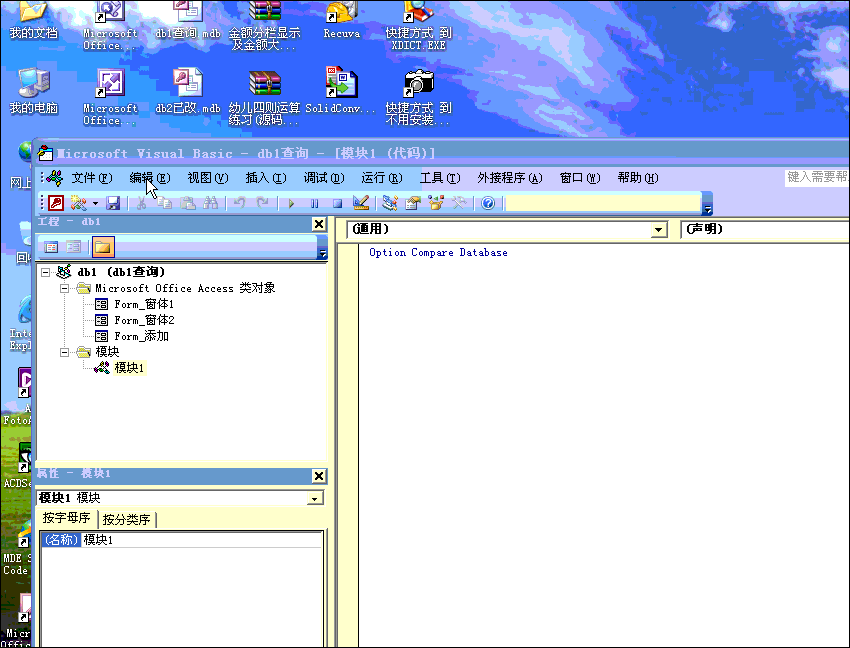
Task: Toggle Folders view in project pane
Action: [x=103, y=247]
